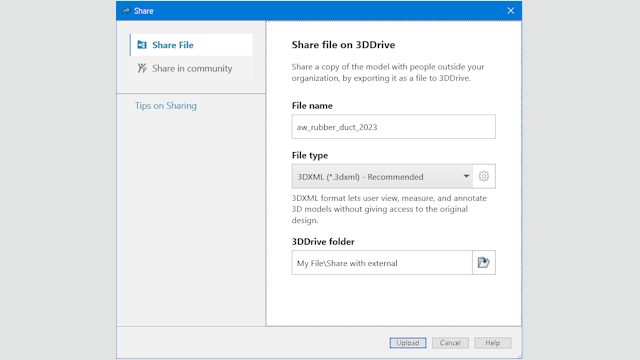Click the Cancel button

[x=450, y=343]
